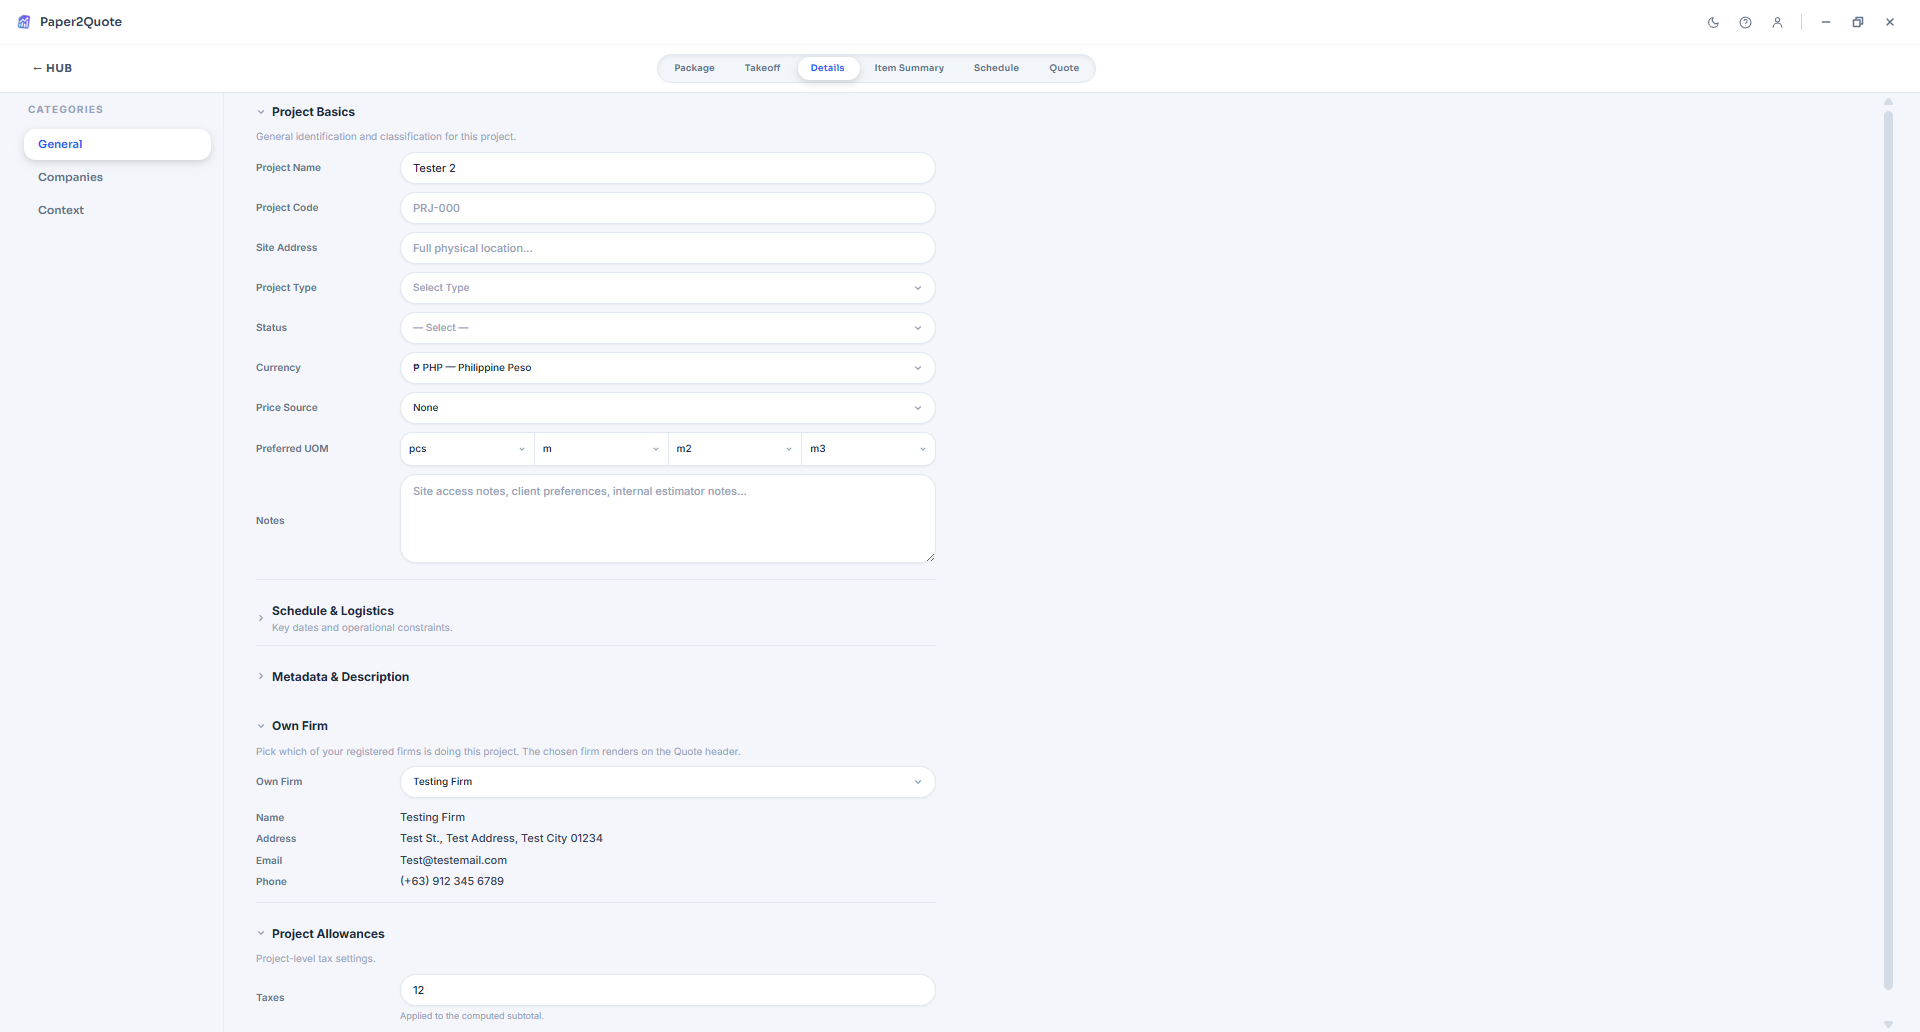Click the Project Name field

(668, 168)
